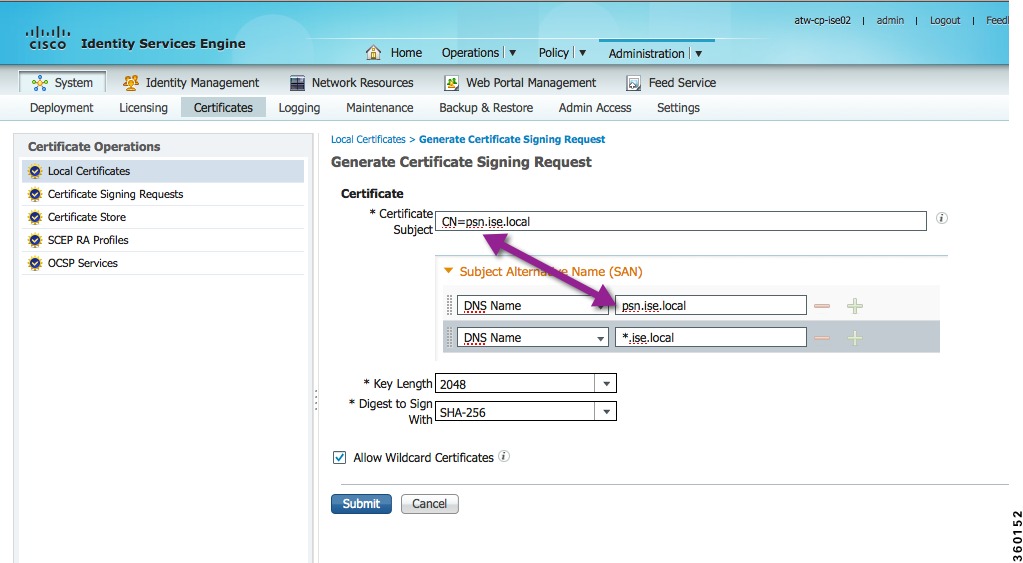Click the Certificate Store badge icon

35,217
